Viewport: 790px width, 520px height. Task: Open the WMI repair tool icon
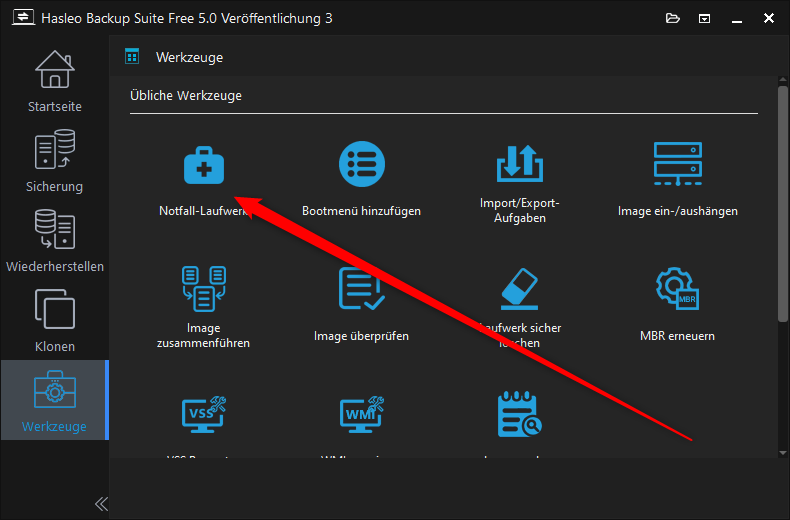(x=362, y=415)
